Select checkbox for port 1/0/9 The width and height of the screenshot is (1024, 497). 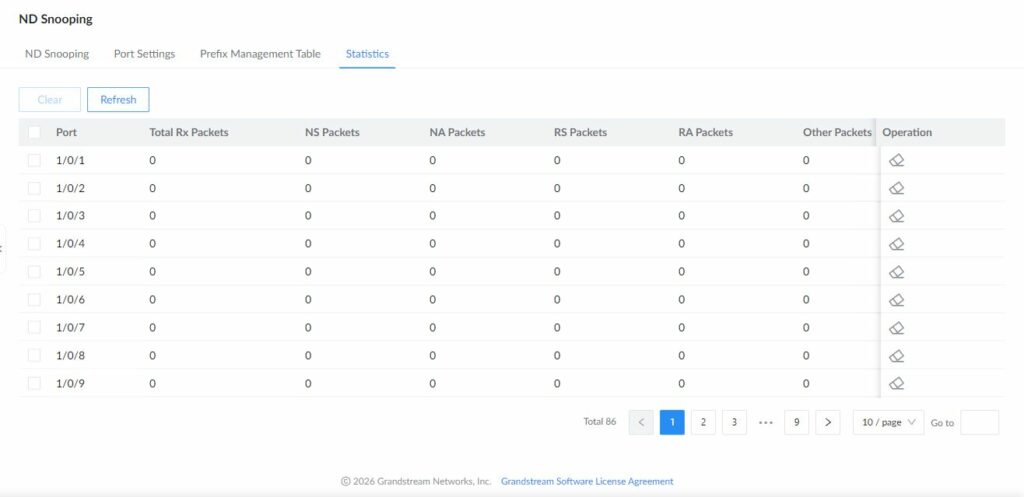[x=34, y=383]
